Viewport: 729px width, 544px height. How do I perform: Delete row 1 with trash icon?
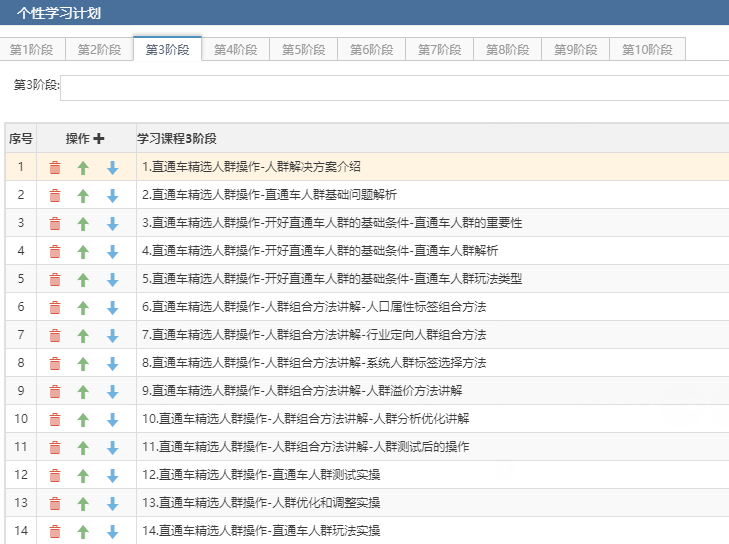[55, 168]
